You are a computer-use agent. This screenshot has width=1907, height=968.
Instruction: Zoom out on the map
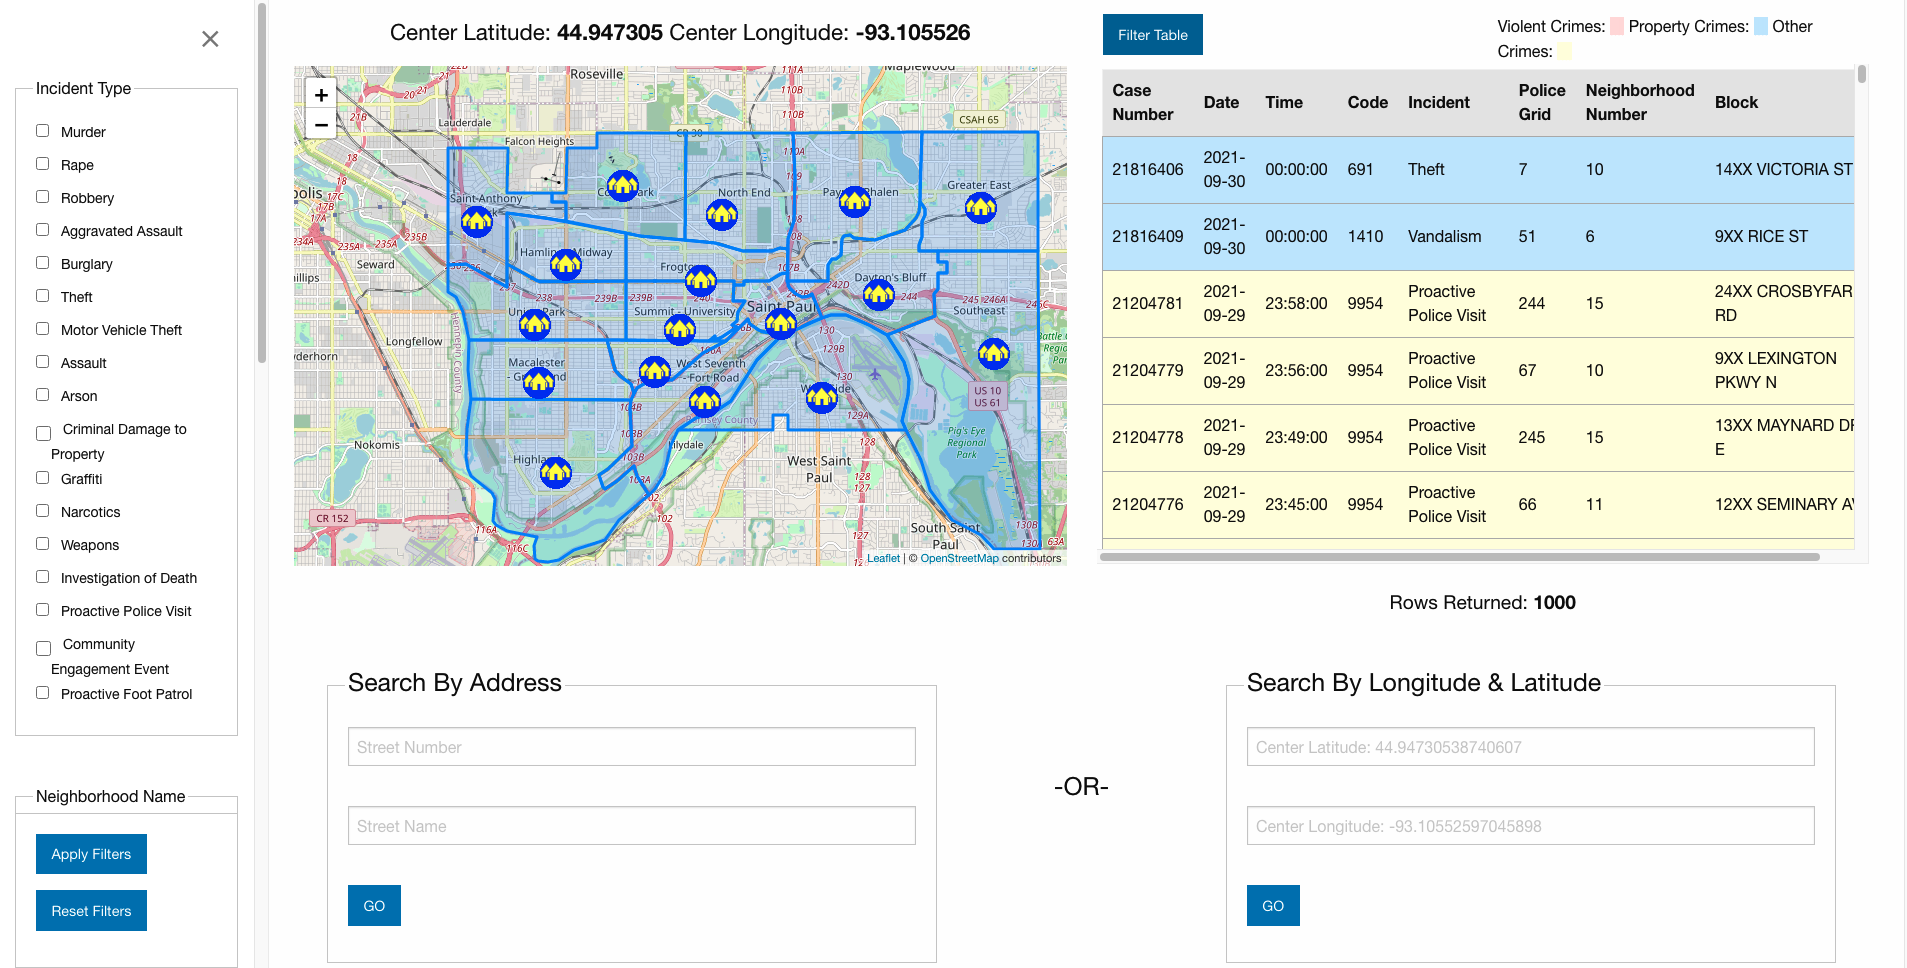point(321,125)
